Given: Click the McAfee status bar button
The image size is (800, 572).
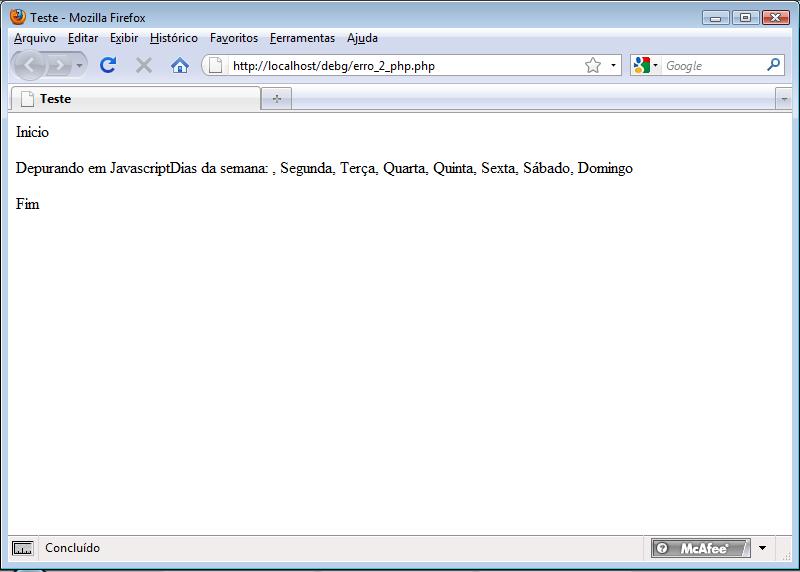Looking at the screenshot, I should (x=701, y=548).
